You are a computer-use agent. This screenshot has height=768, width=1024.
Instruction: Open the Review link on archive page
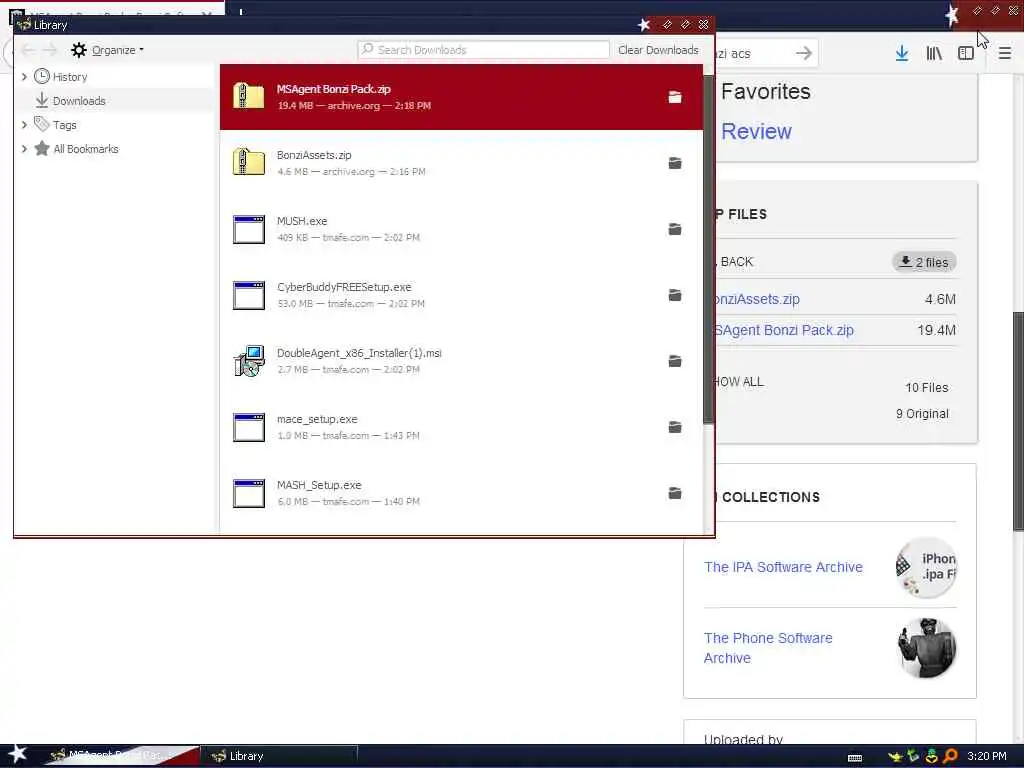click(x=756, y=131)
